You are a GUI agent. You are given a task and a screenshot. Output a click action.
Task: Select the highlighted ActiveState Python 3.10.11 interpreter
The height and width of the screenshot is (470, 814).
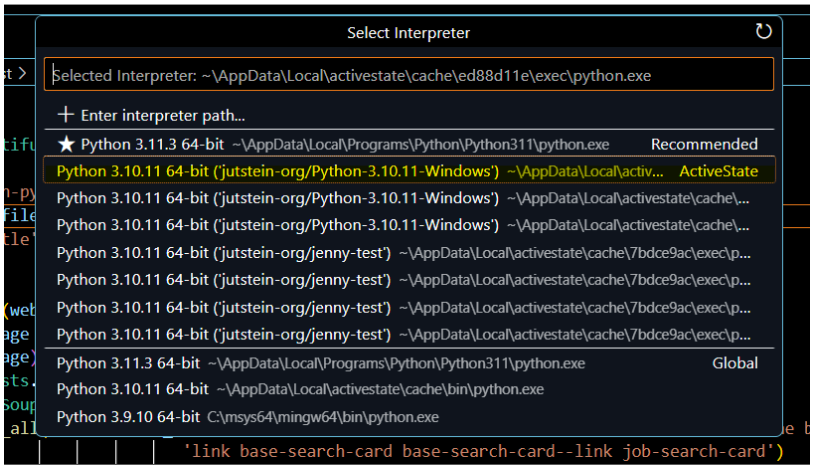coord(409,170)
